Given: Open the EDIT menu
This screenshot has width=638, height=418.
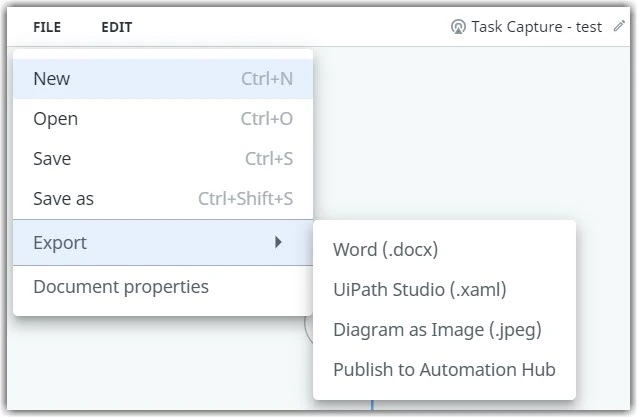Looking at the screenshot, I should (116, 27).
